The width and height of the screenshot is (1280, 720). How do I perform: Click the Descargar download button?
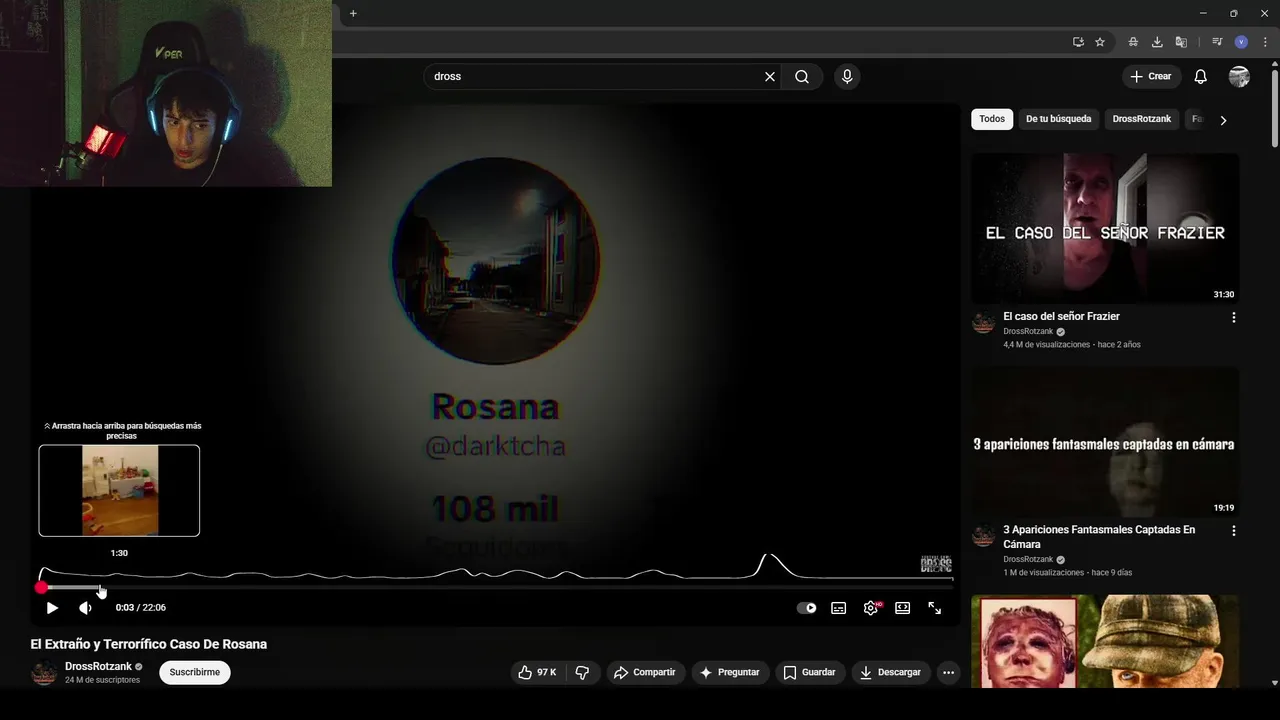point(891,673)
